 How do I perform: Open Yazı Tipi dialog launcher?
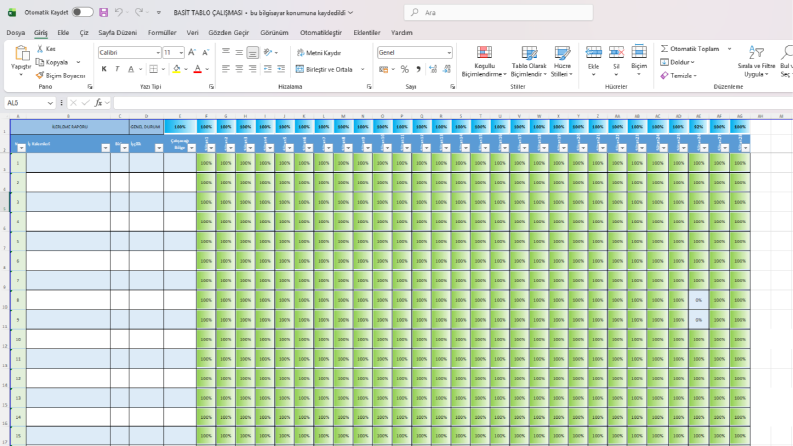tap(211, 87)
